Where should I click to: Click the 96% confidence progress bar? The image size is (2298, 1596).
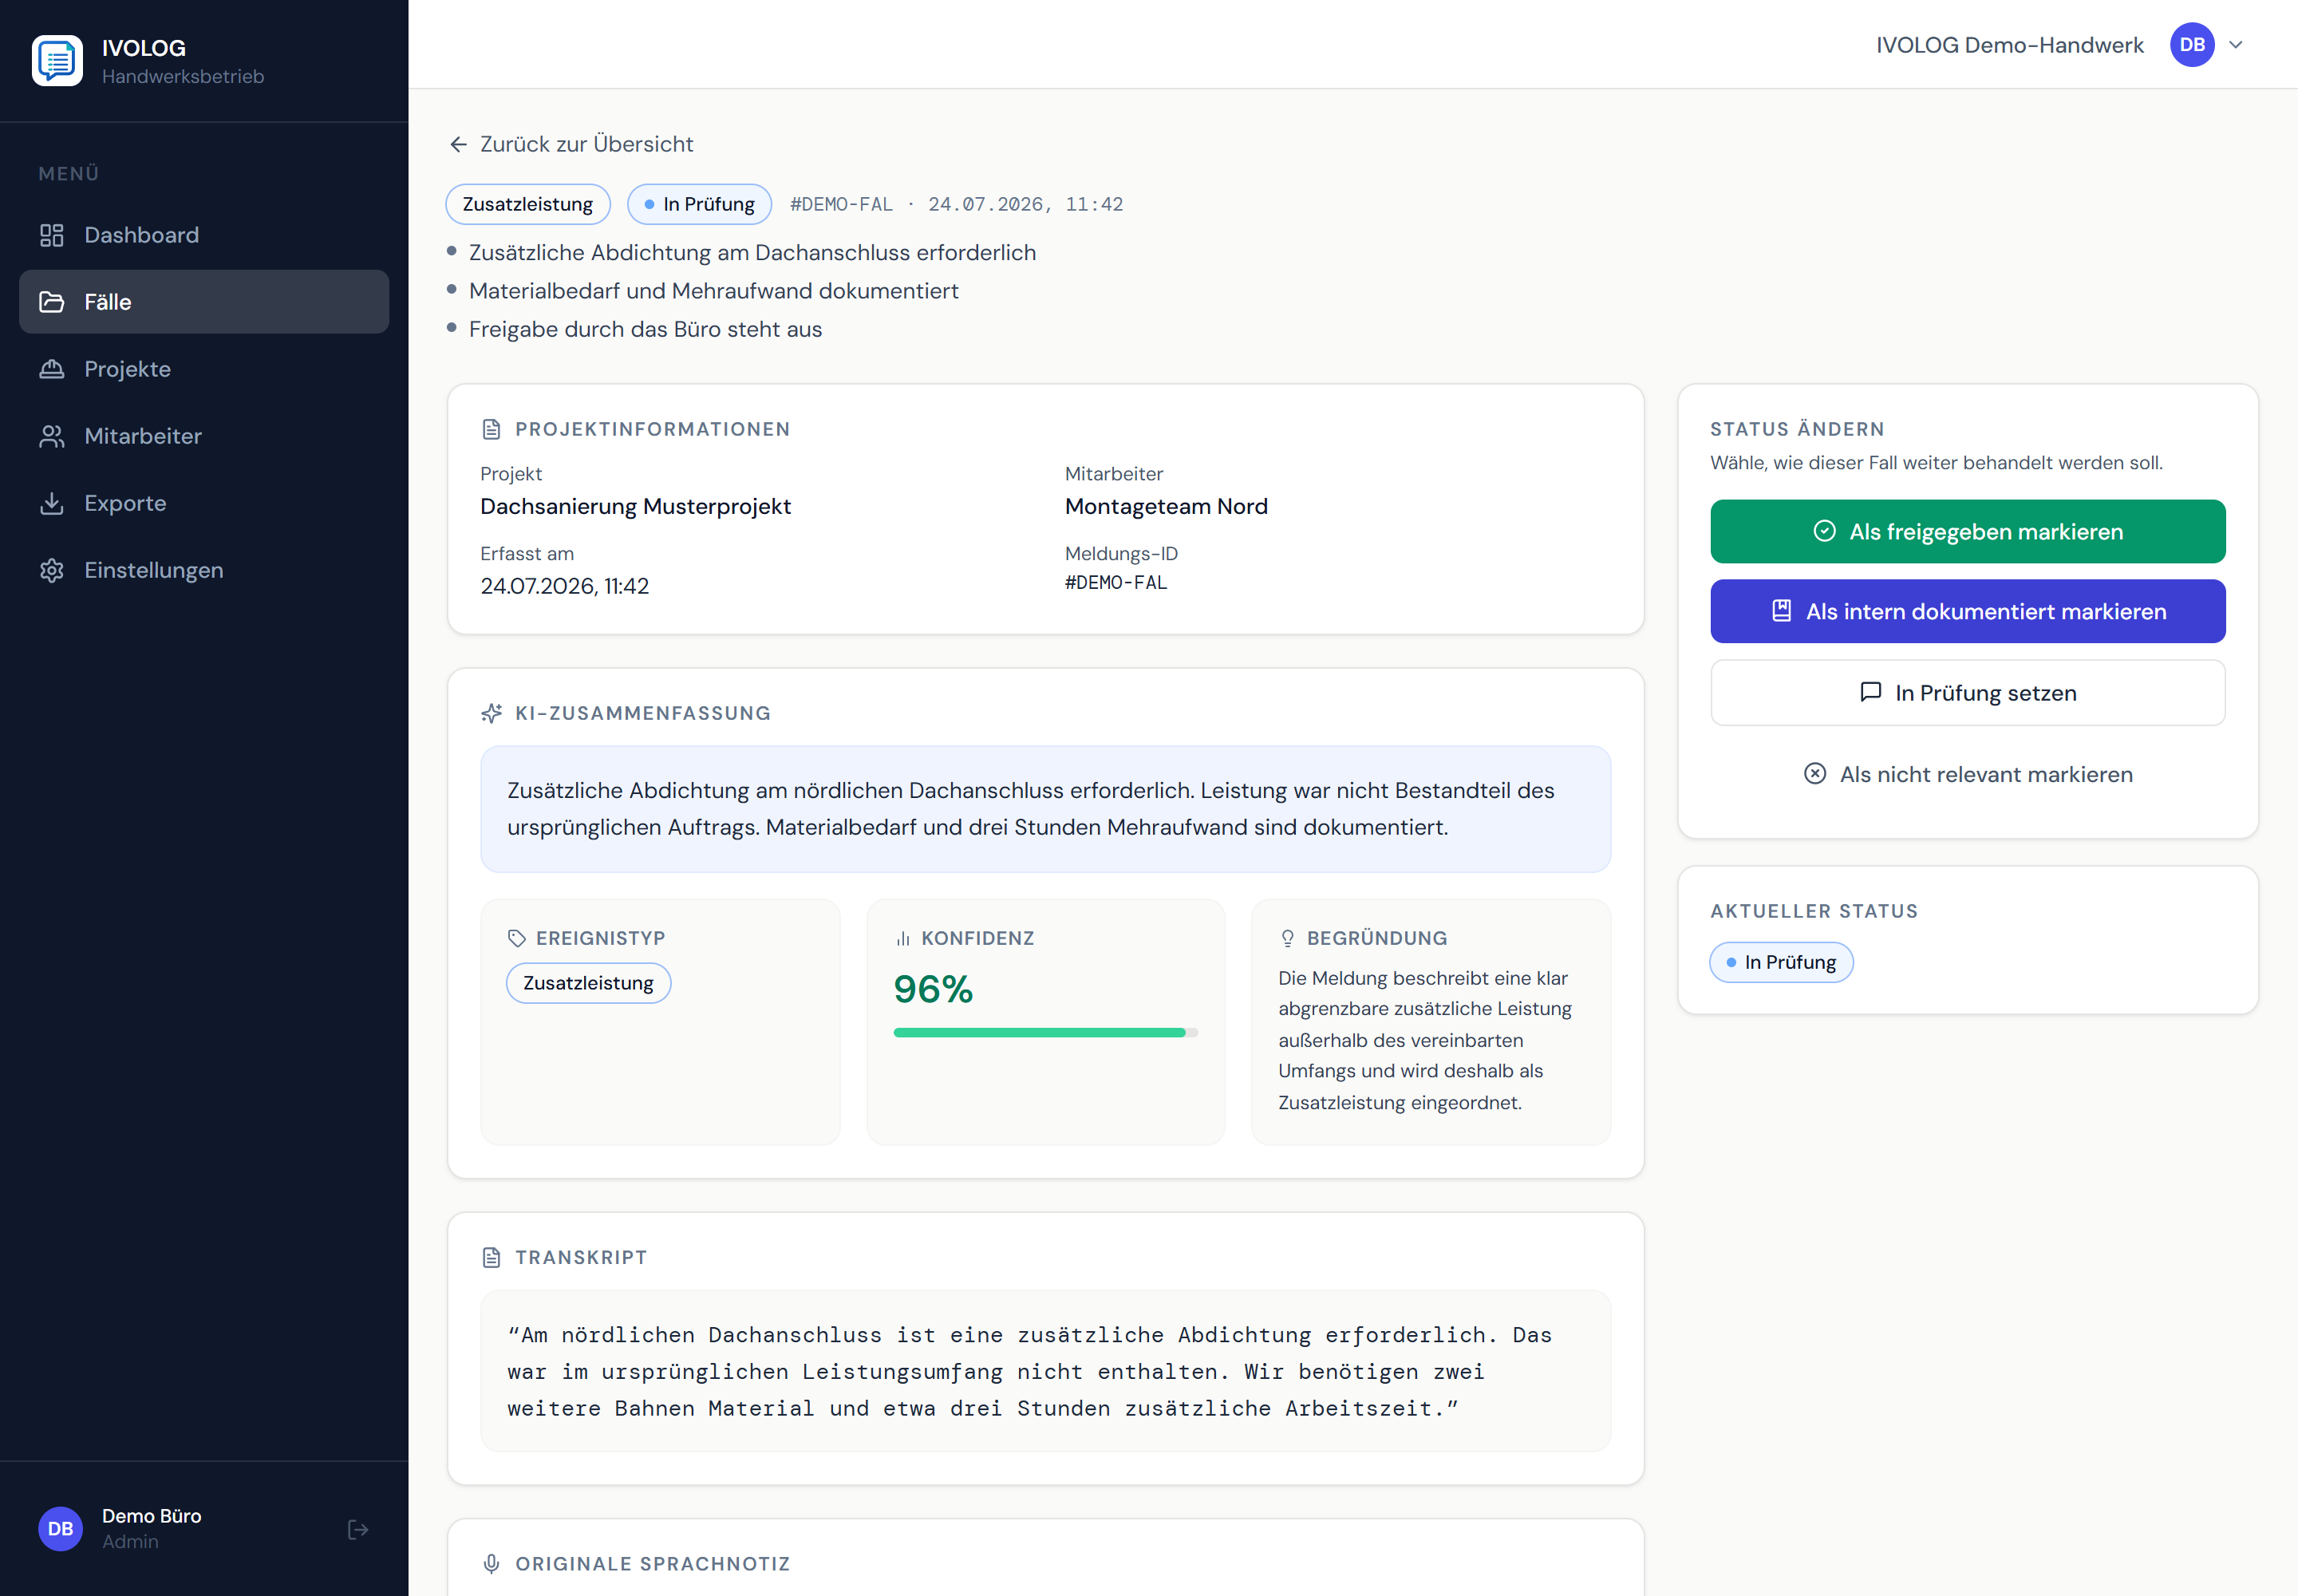pyautogui.click(x=1045, y=1032)
